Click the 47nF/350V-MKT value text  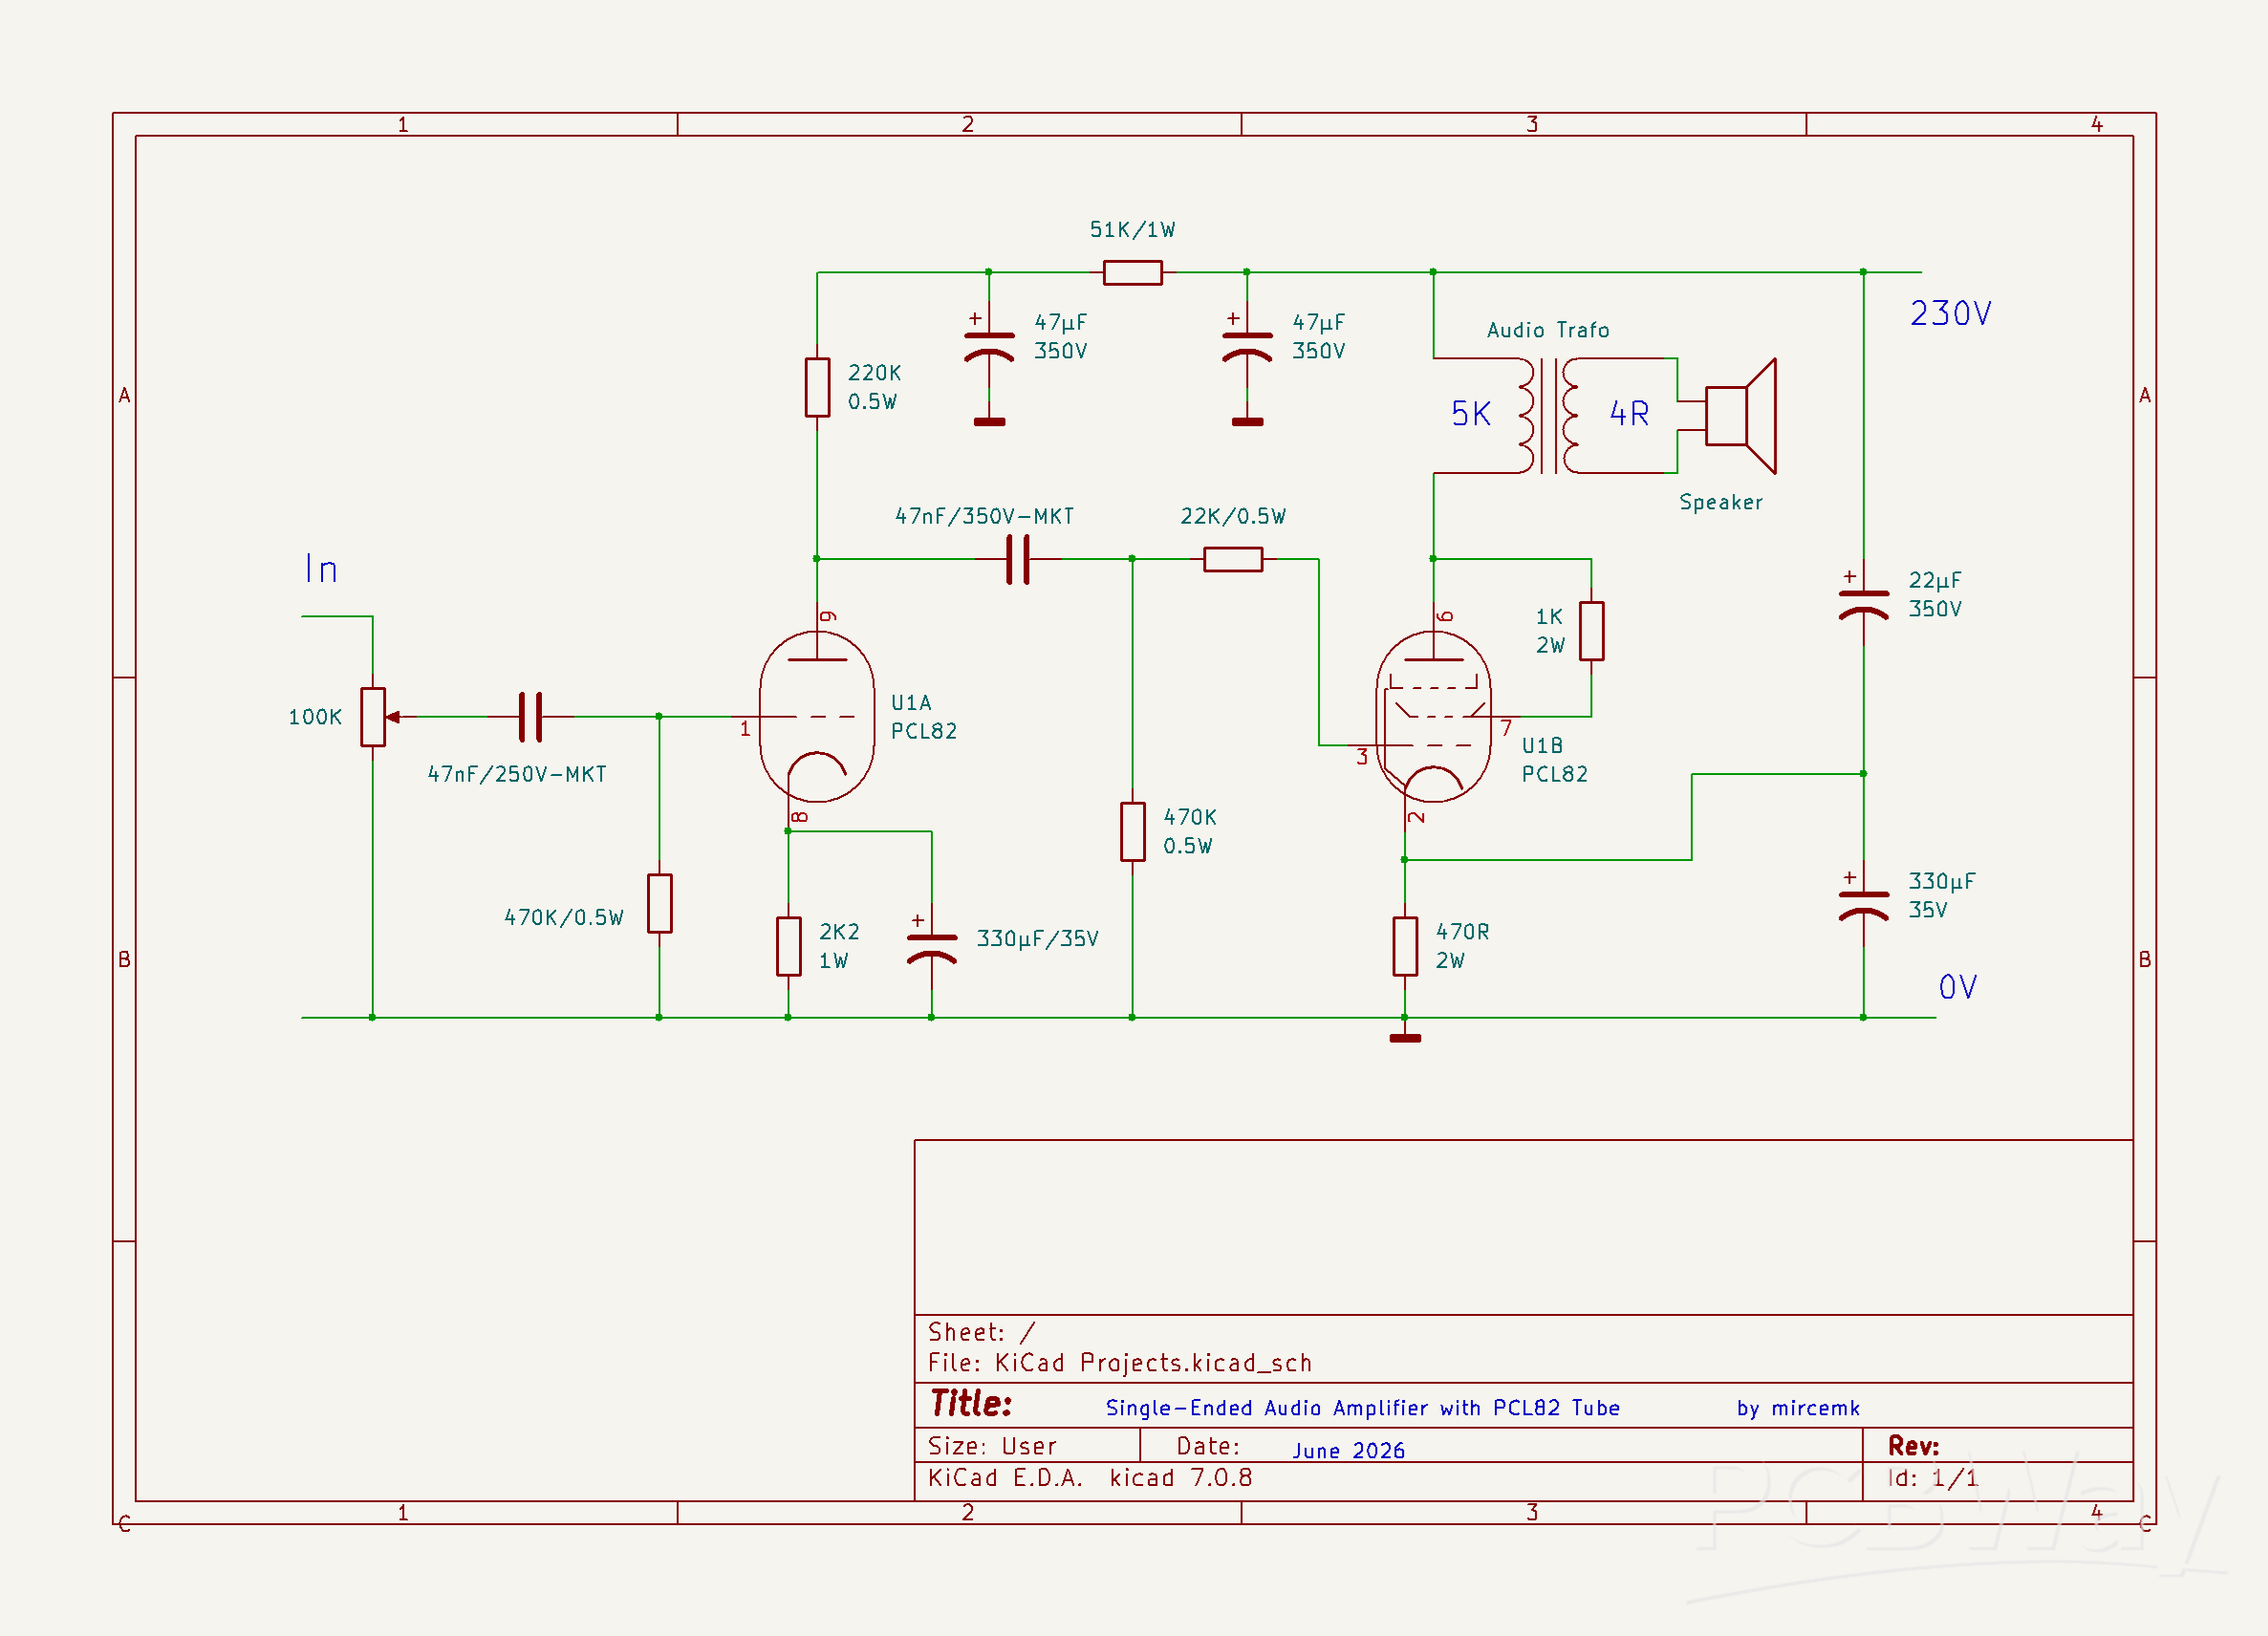pyautogui.click(x=984, y=516)
